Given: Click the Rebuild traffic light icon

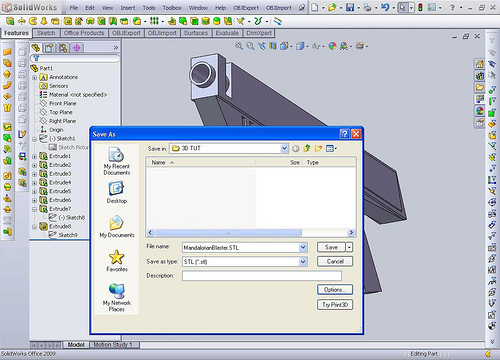Looking at the screenshot, I should pyautogui.click(x=420, y=7).
